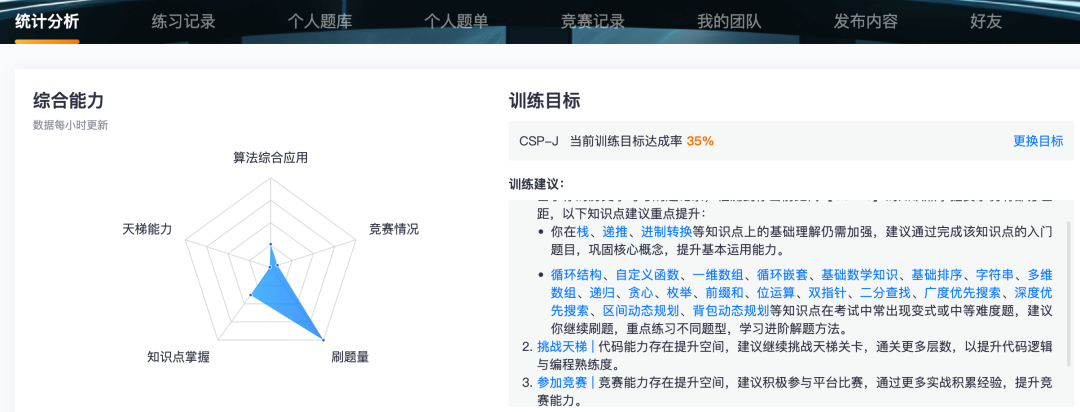Screen dimensions: 1080x412
Task: Go to the 个人题单 tab
Action: tap(456, 21)
